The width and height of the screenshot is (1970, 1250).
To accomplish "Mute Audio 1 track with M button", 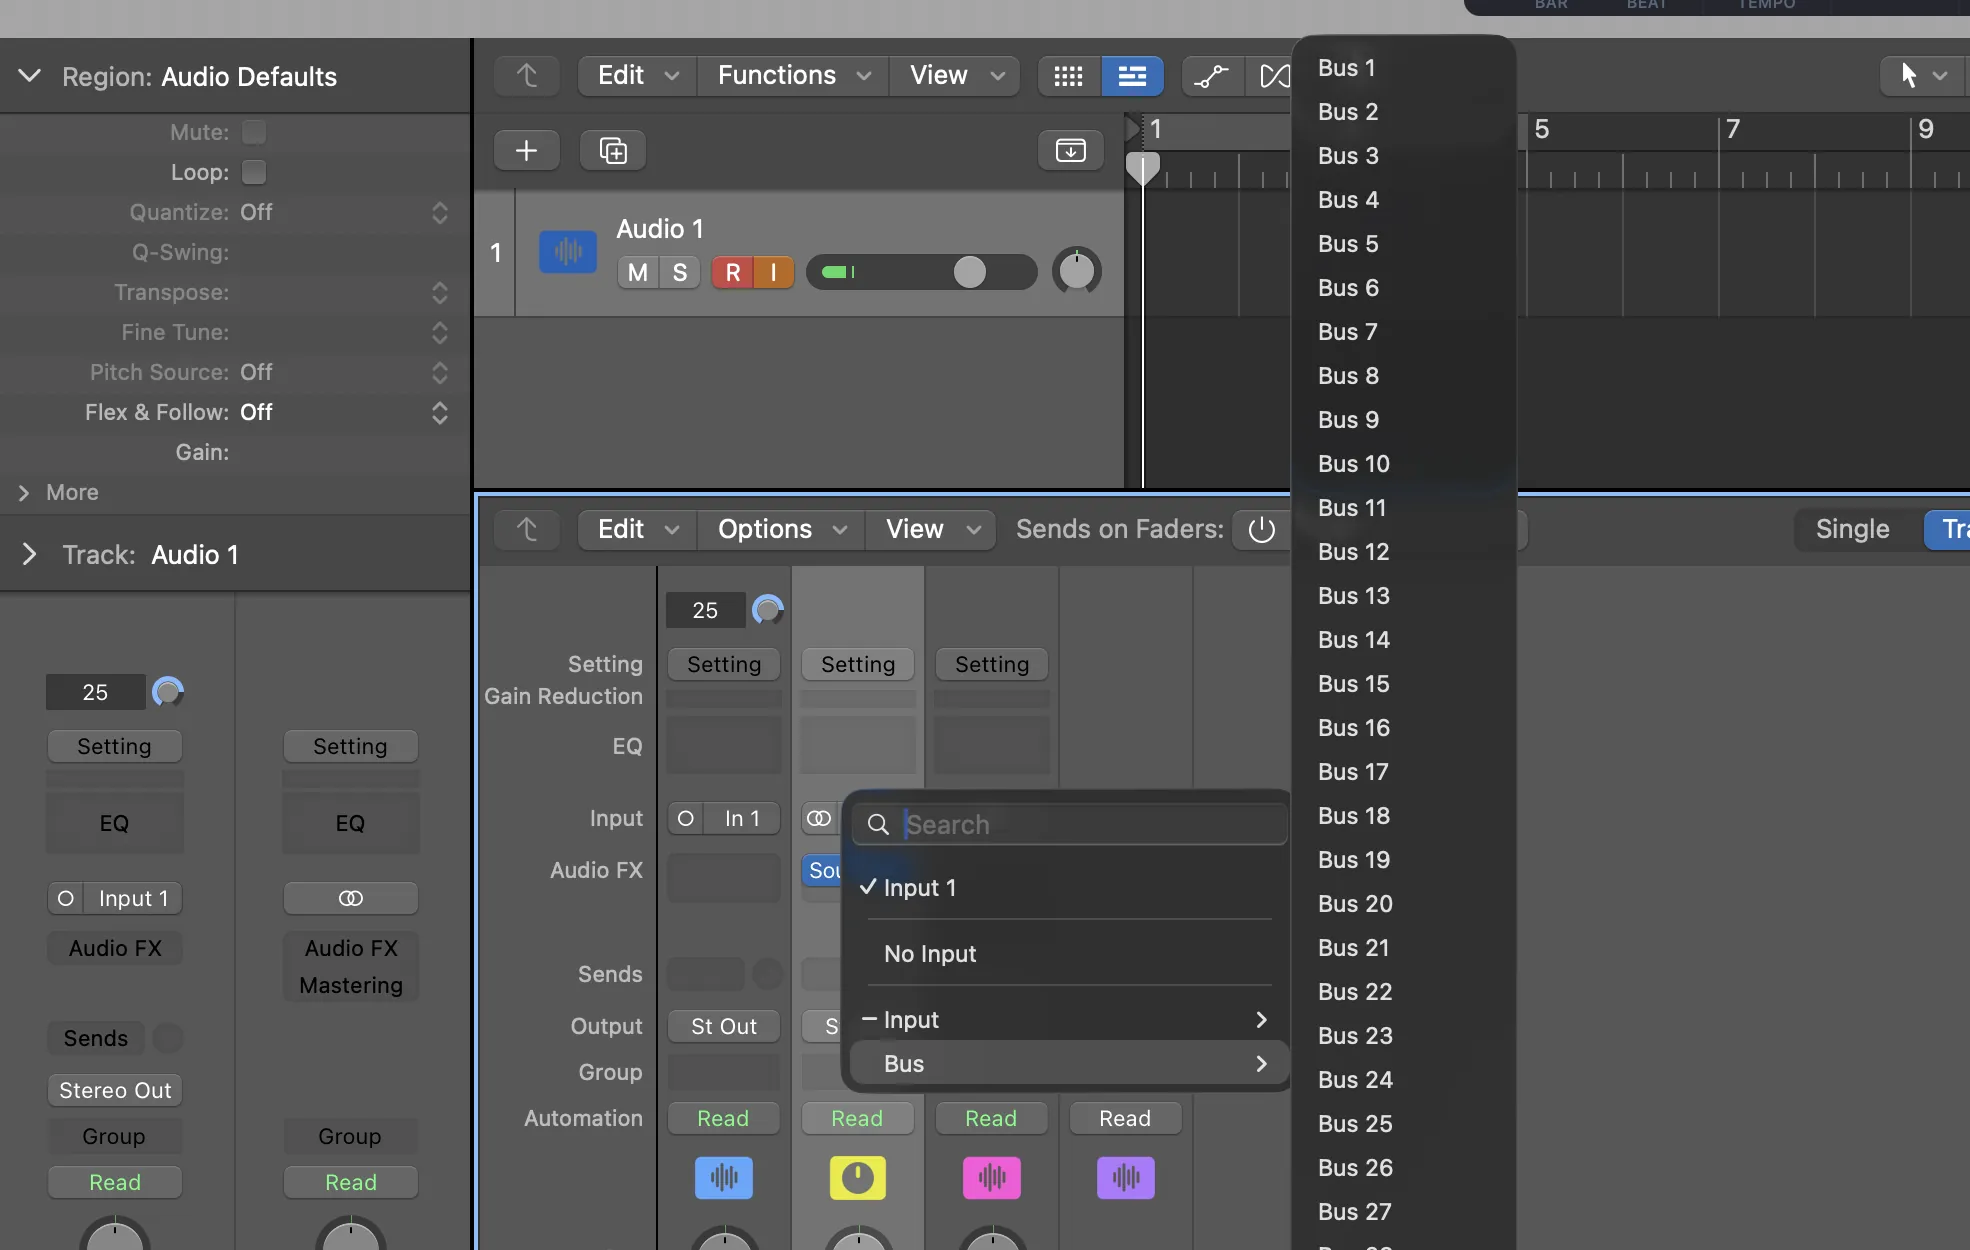I will 638,272.
